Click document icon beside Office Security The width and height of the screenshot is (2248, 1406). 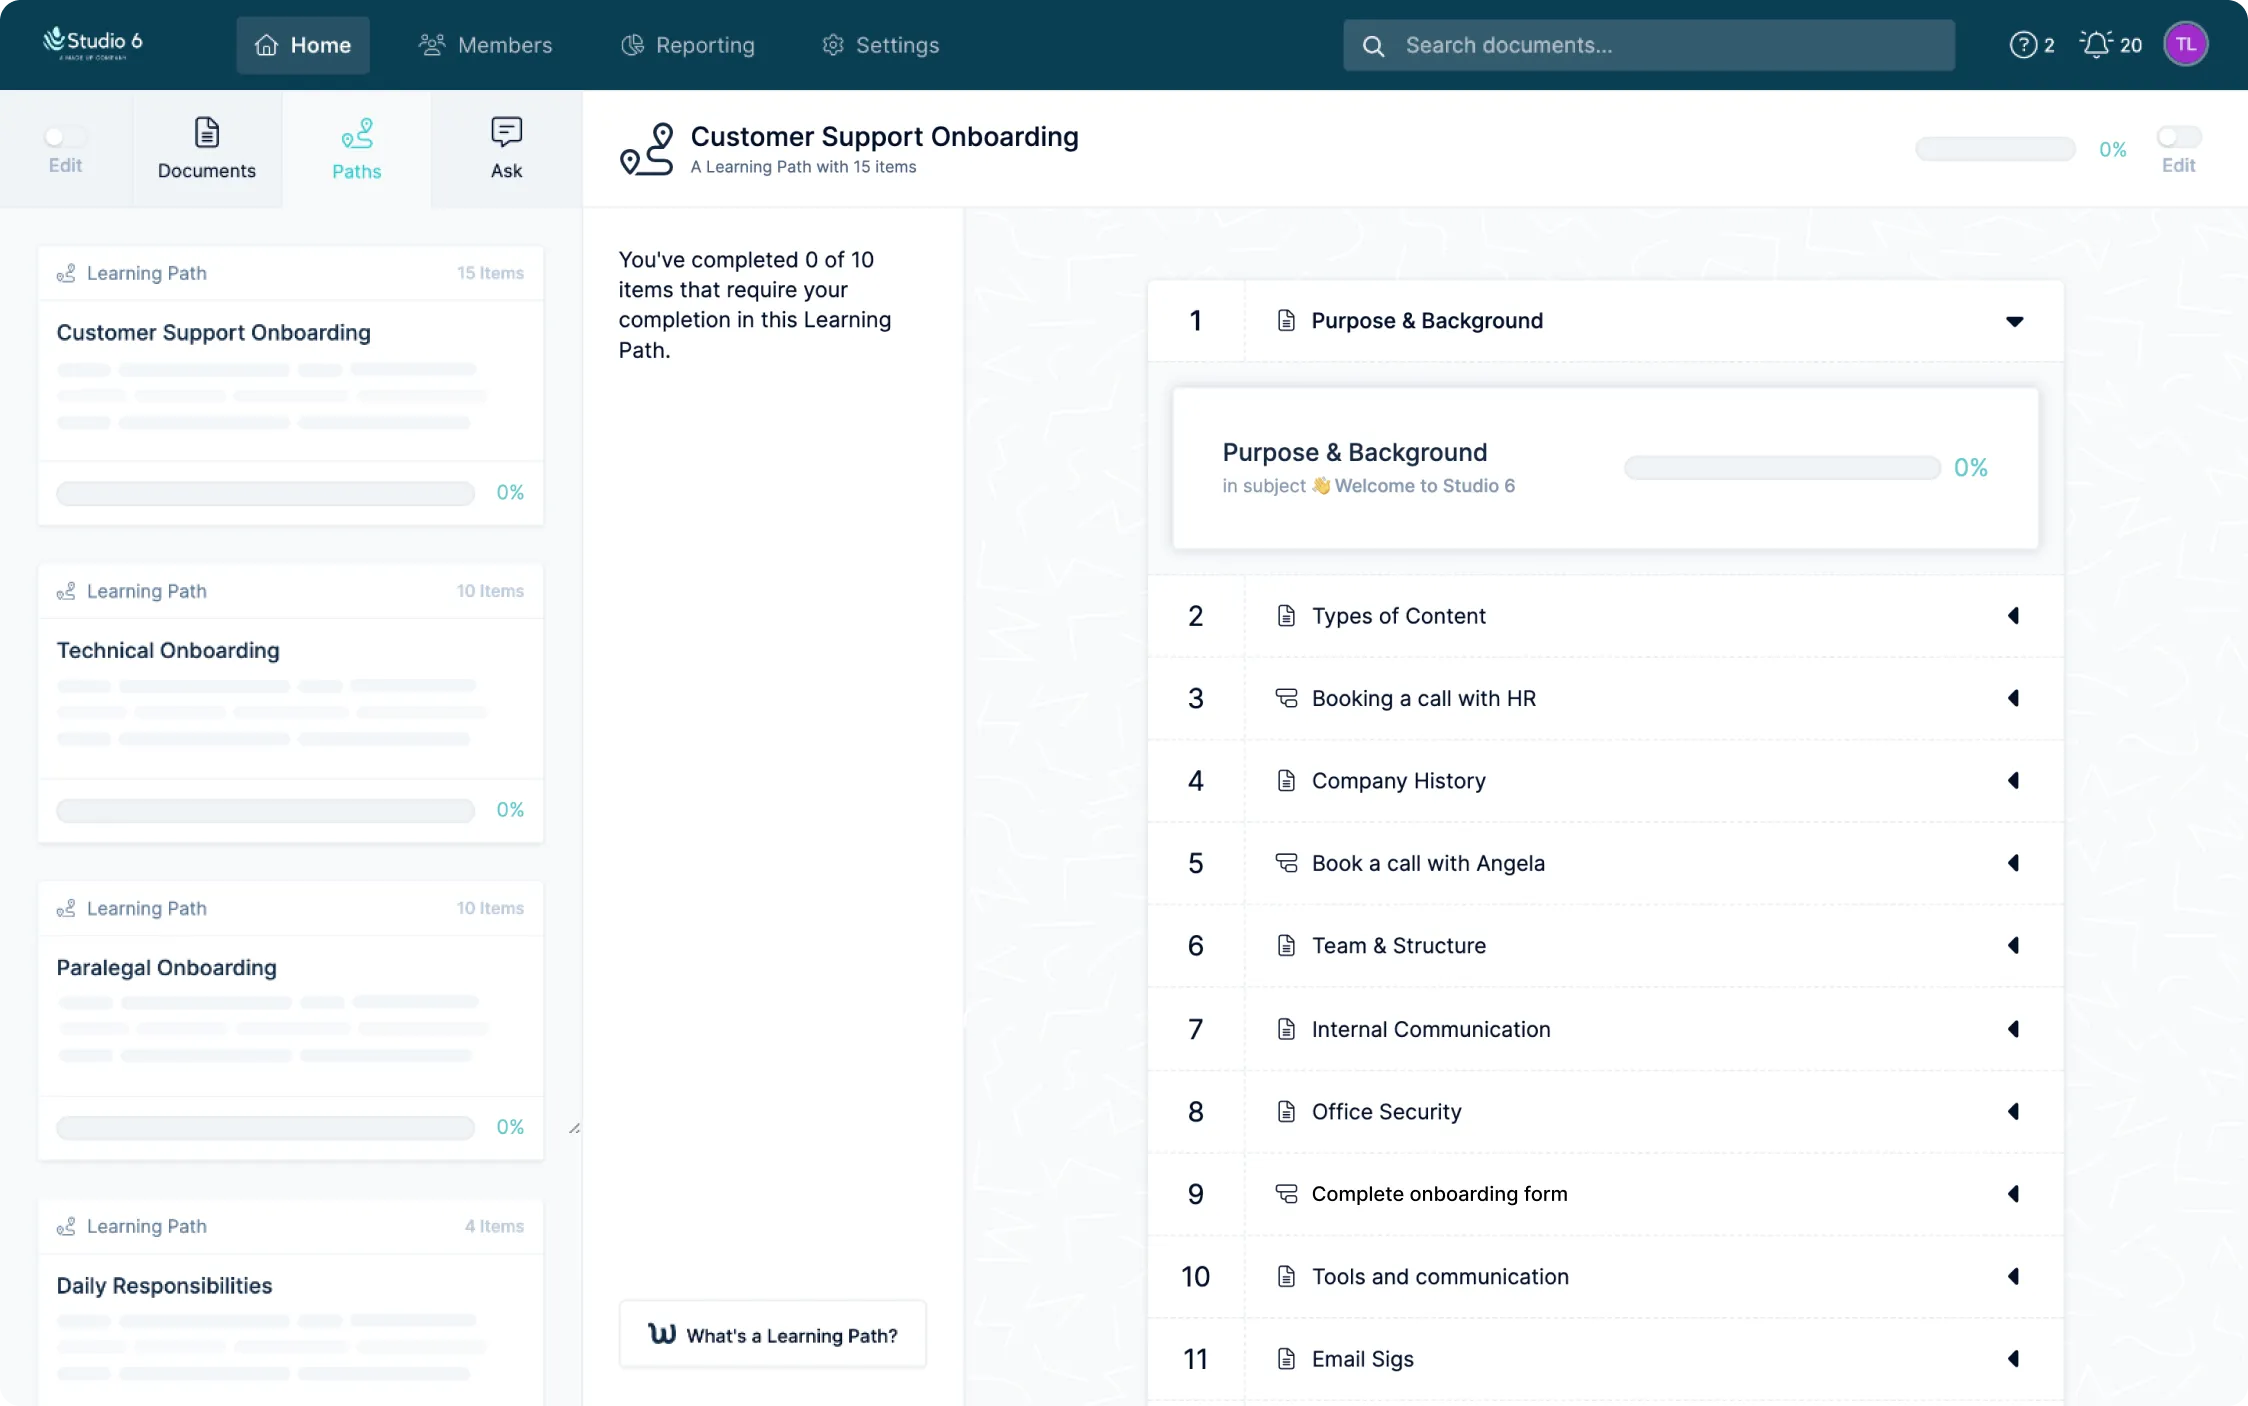[1286, 1111]
